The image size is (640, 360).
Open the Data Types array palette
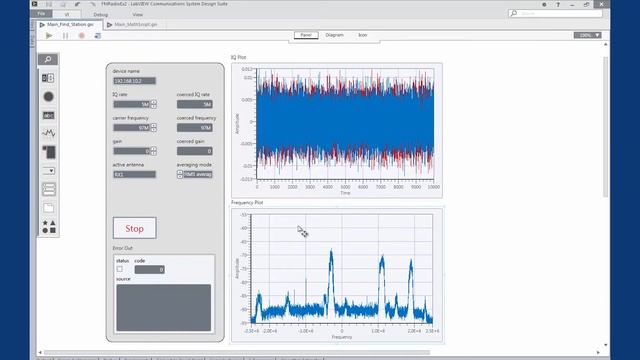click(49, 152)
